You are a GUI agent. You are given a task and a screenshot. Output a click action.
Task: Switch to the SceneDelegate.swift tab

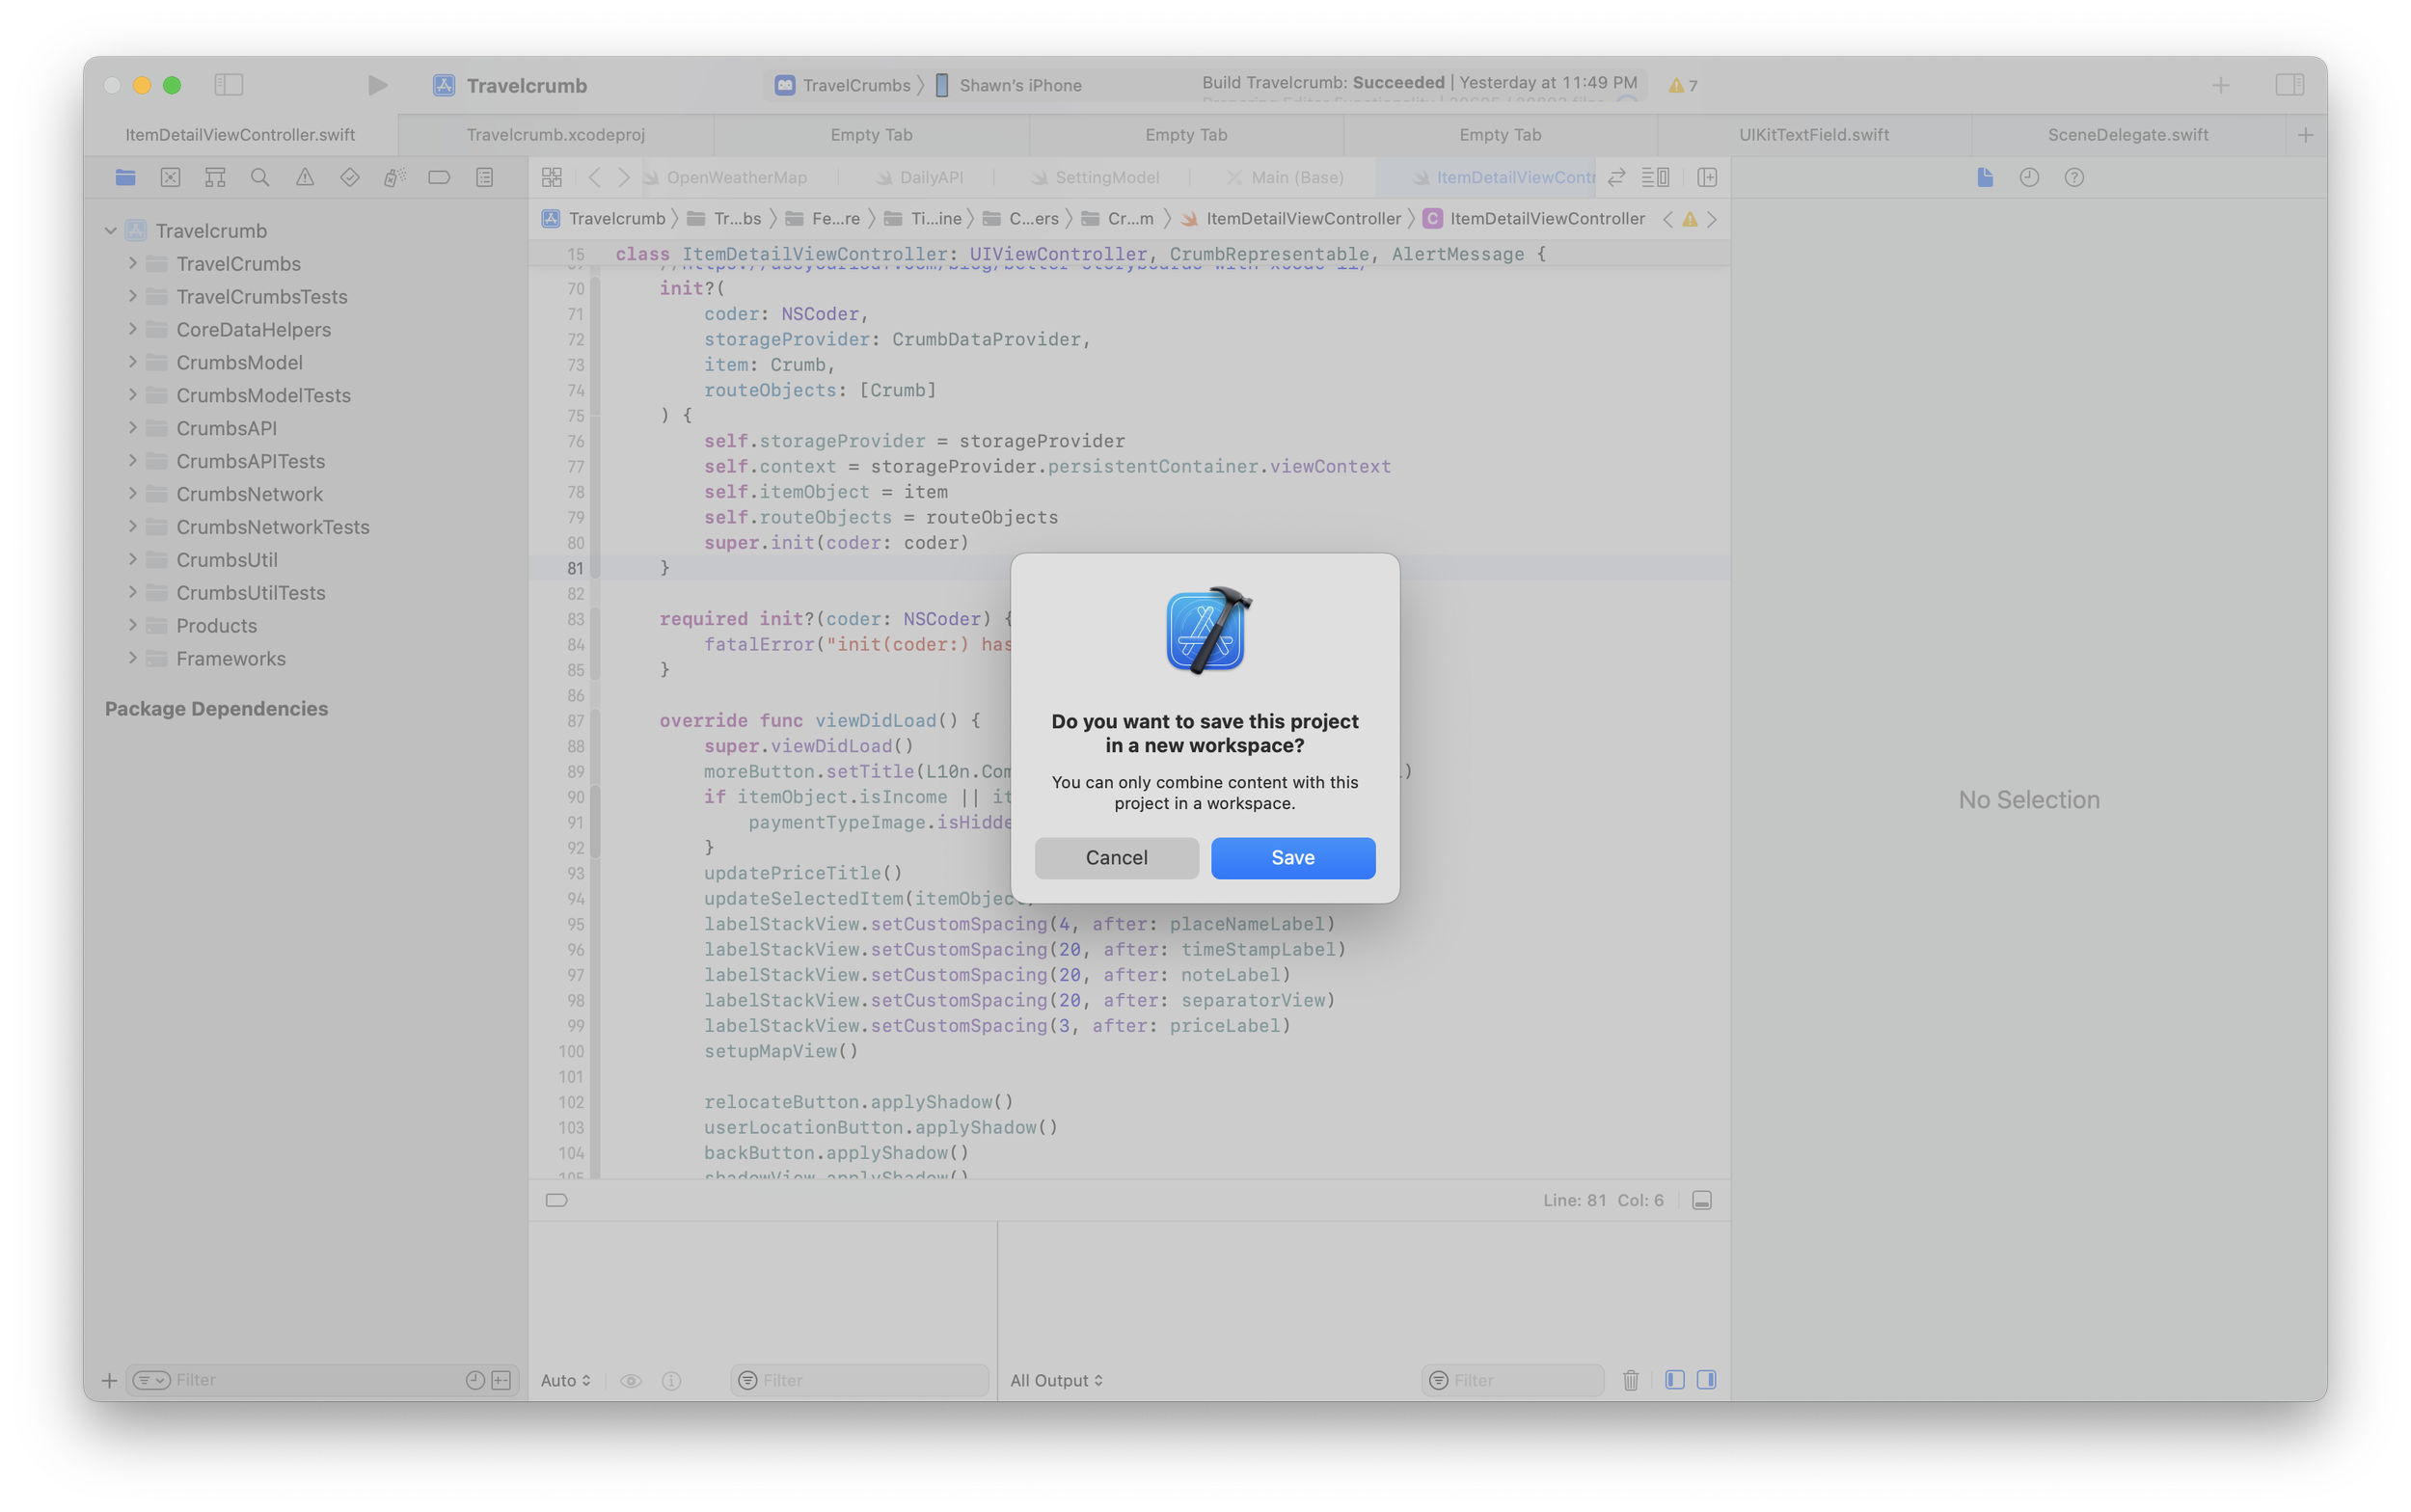[2127, 135]
